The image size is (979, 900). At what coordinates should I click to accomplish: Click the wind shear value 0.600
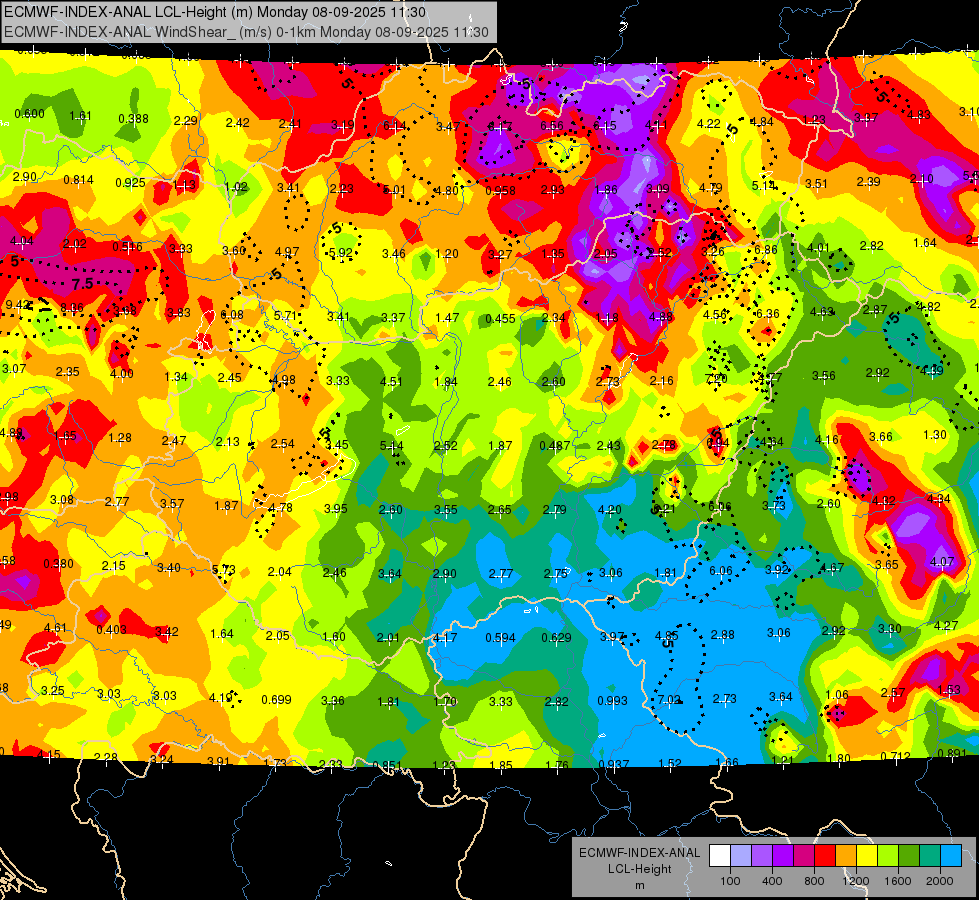click(x=29, y=114)
